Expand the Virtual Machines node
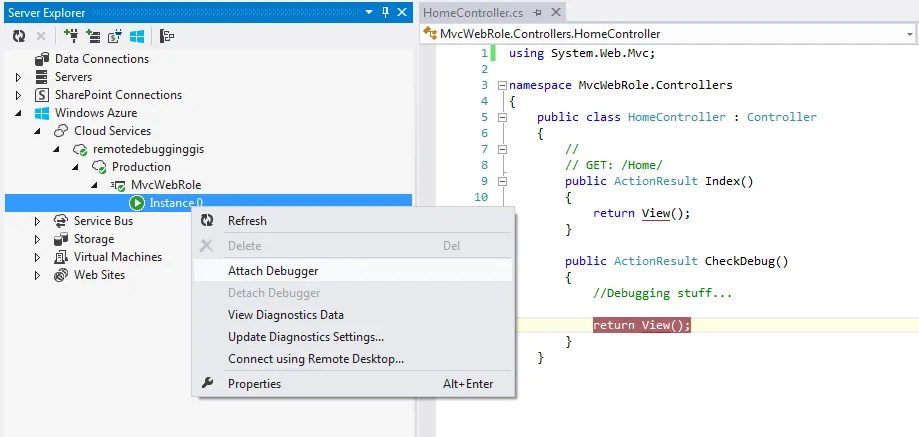 38,257
